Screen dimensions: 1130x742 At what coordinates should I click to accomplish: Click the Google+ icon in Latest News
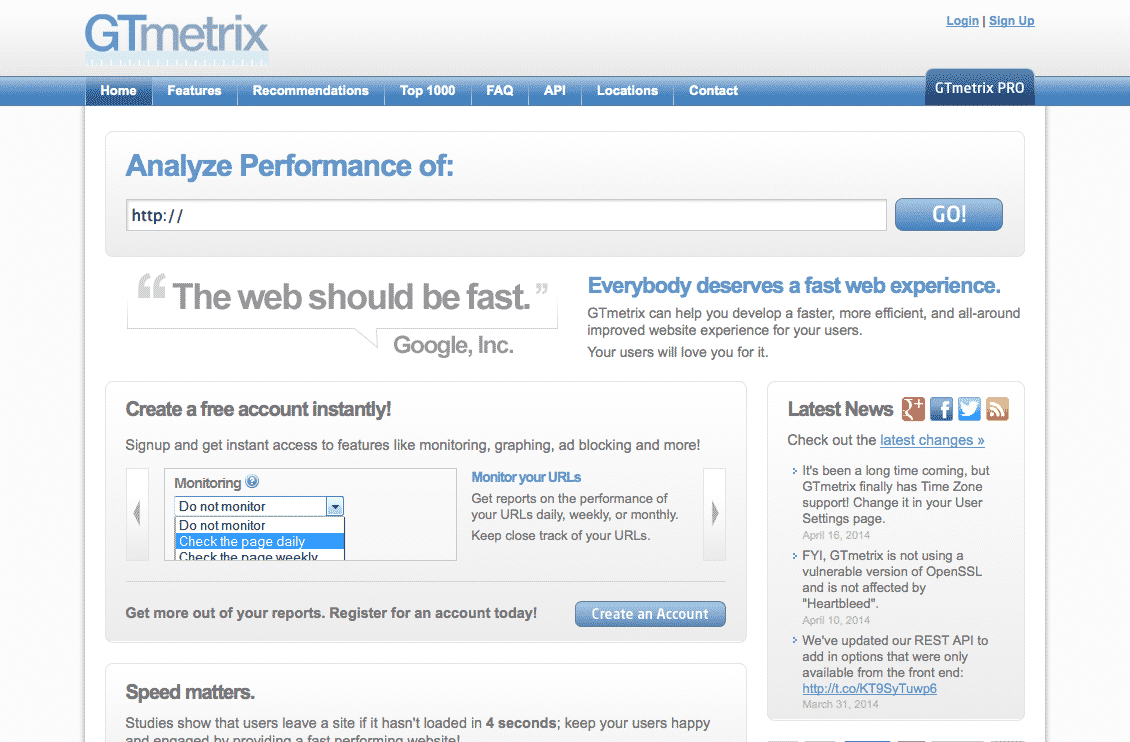pyautogui.click(x=913, y=408)
